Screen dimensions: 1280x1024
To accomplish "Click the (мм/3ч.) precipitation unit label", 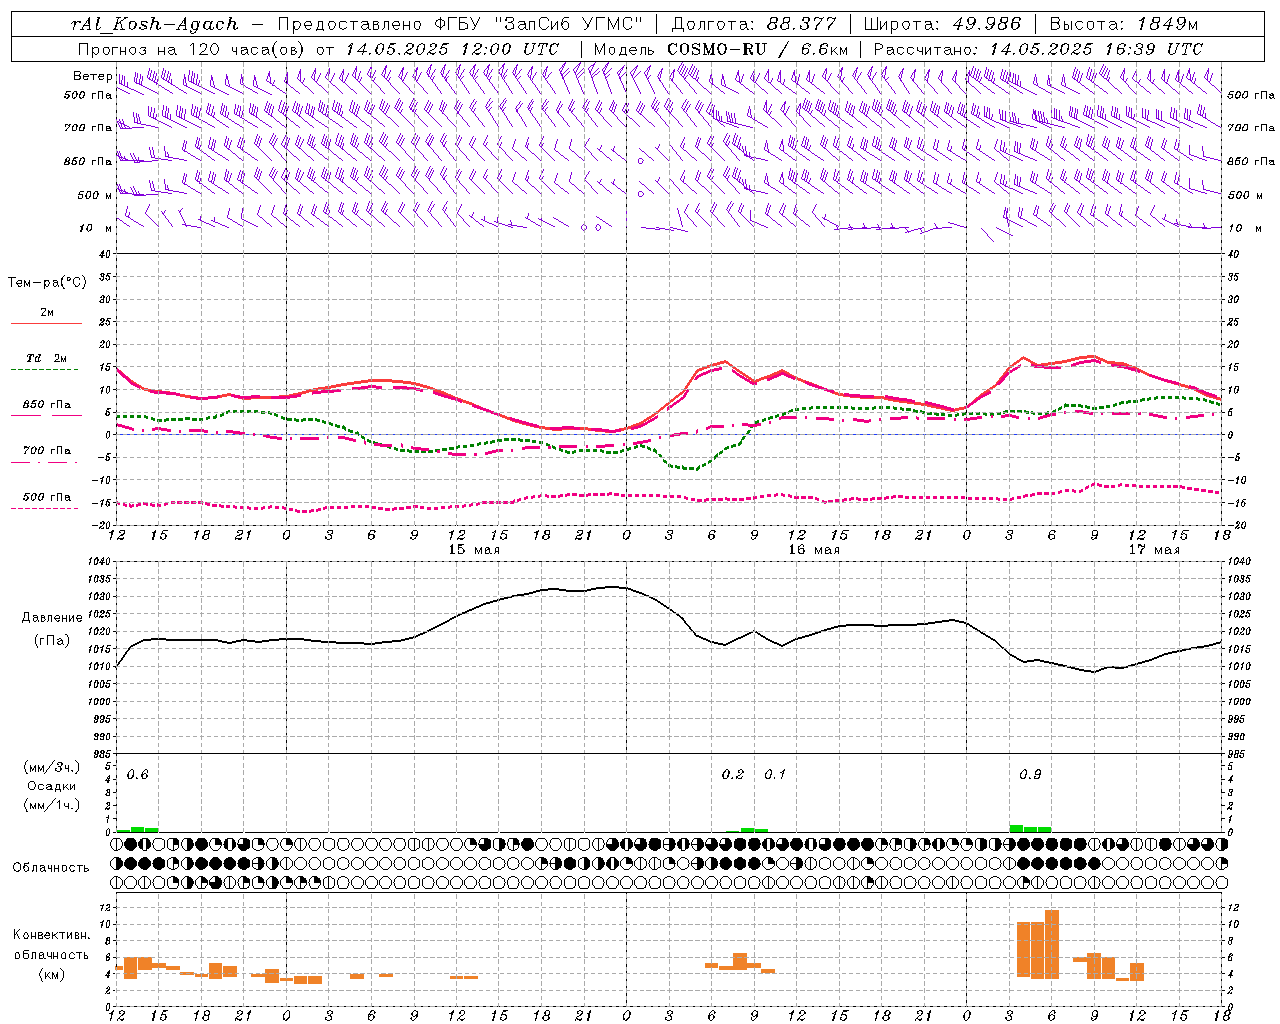I will [52, 767].
